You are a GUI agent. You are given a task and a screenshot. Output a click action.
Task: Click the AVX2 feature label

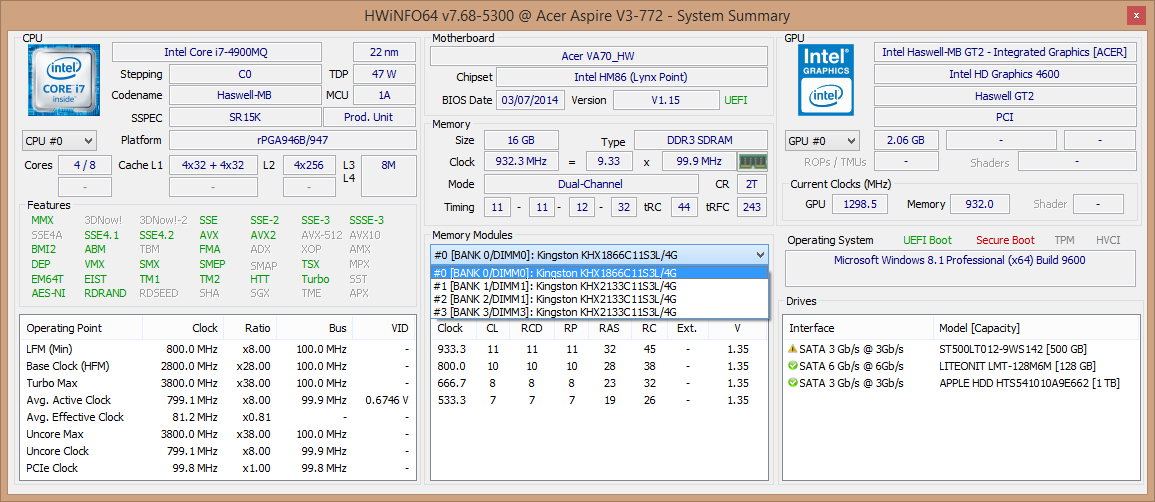click(263, 235)
